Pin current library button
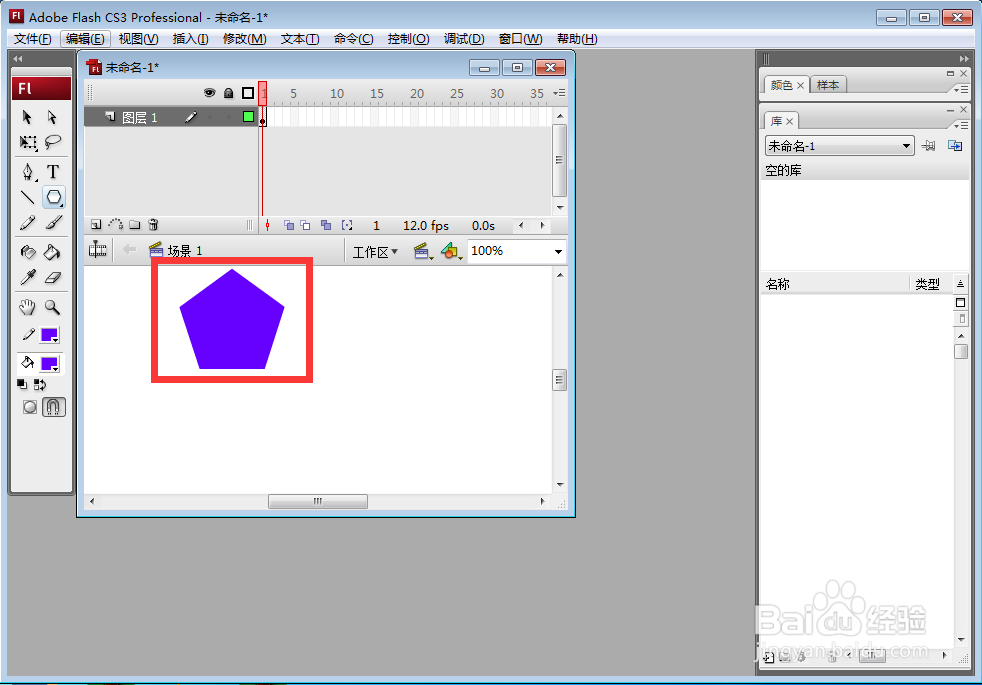This screenshot has height=685, width=982. click(928, 146)
